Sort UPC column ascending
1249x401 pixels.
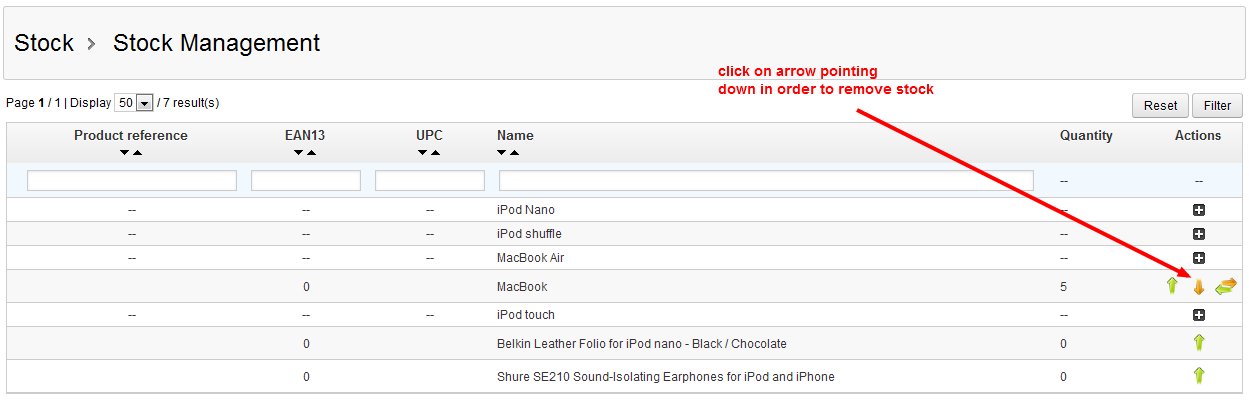(436, 153)
